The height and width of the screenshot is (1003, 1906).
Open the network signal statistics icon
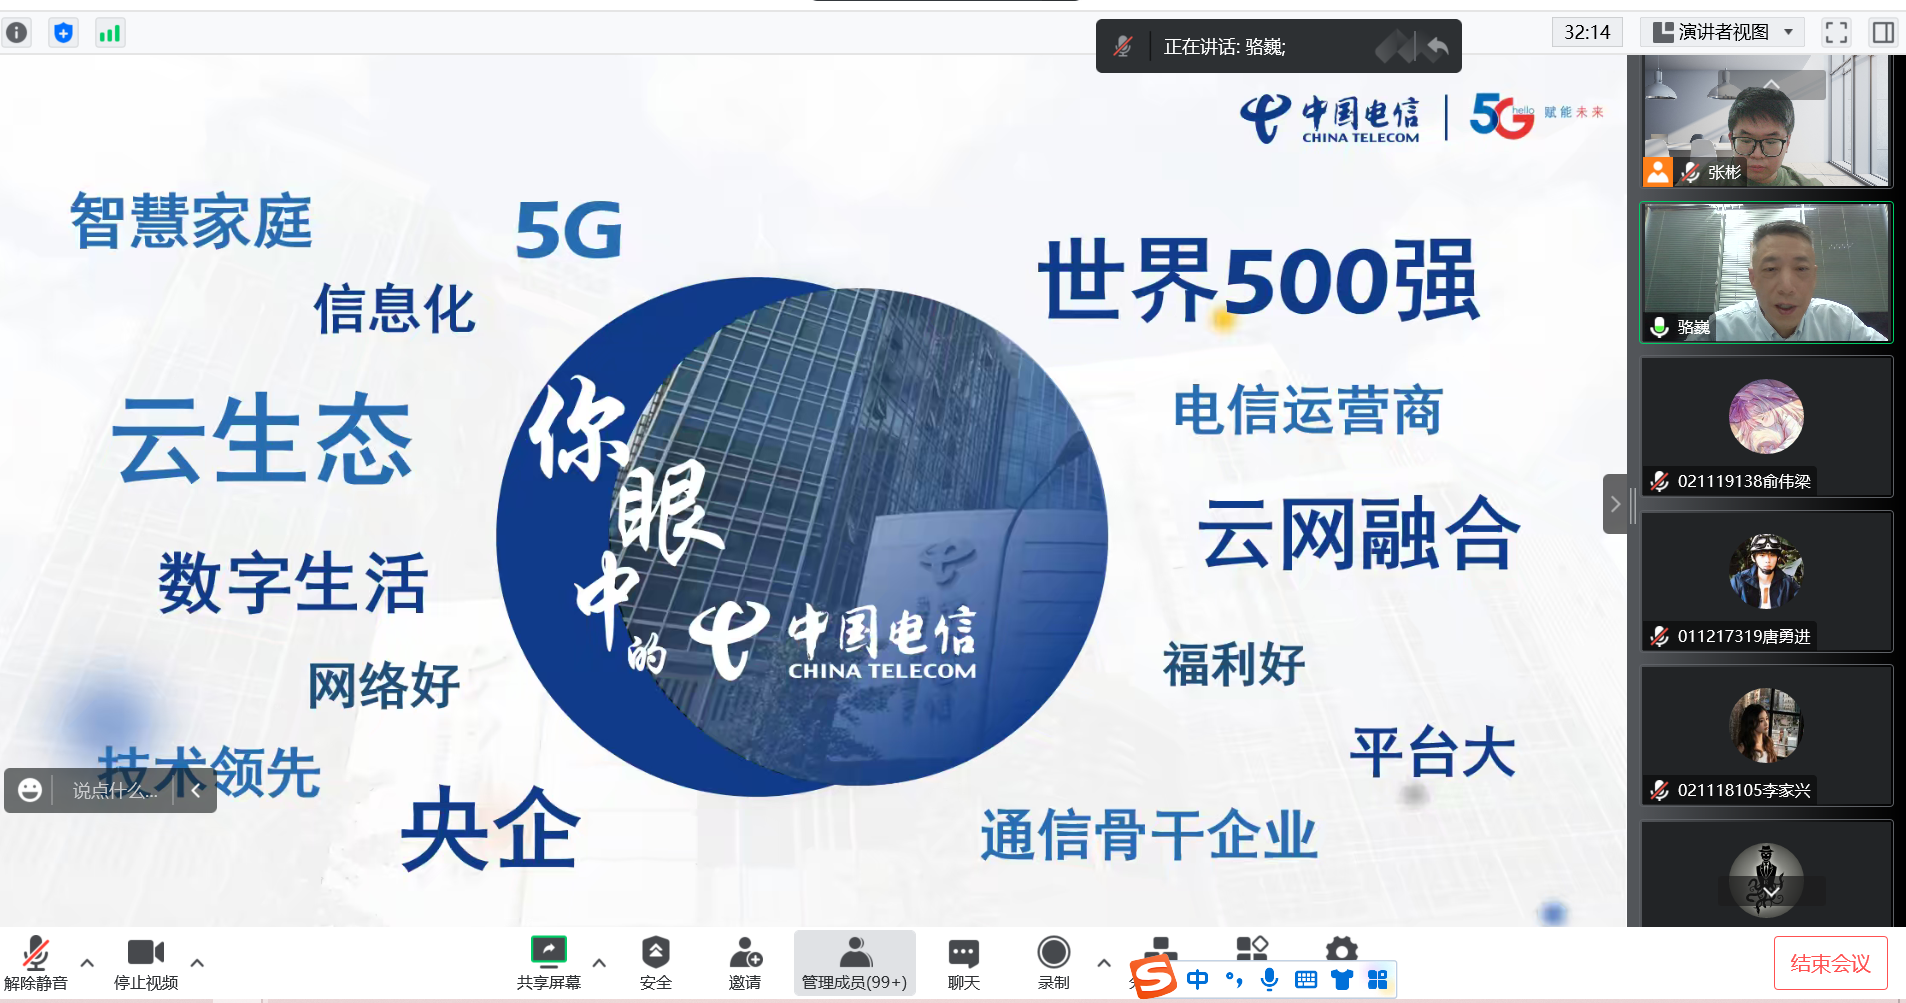pyautogui.click(x=109, y=33)
